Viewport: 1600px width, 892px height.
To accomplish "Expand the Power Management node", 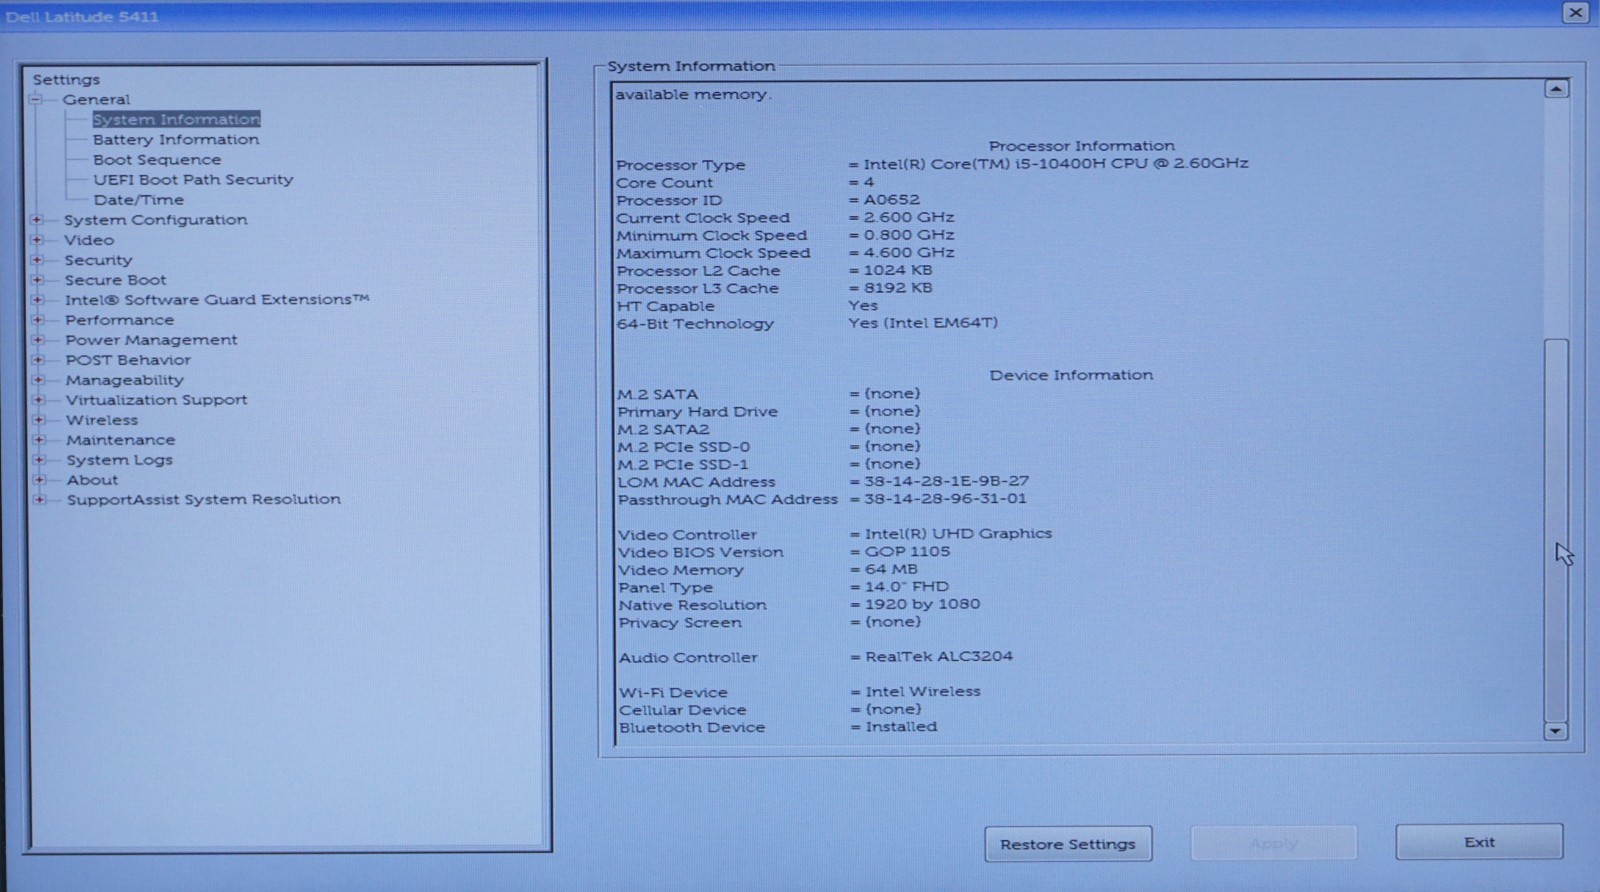I will 38,340.
